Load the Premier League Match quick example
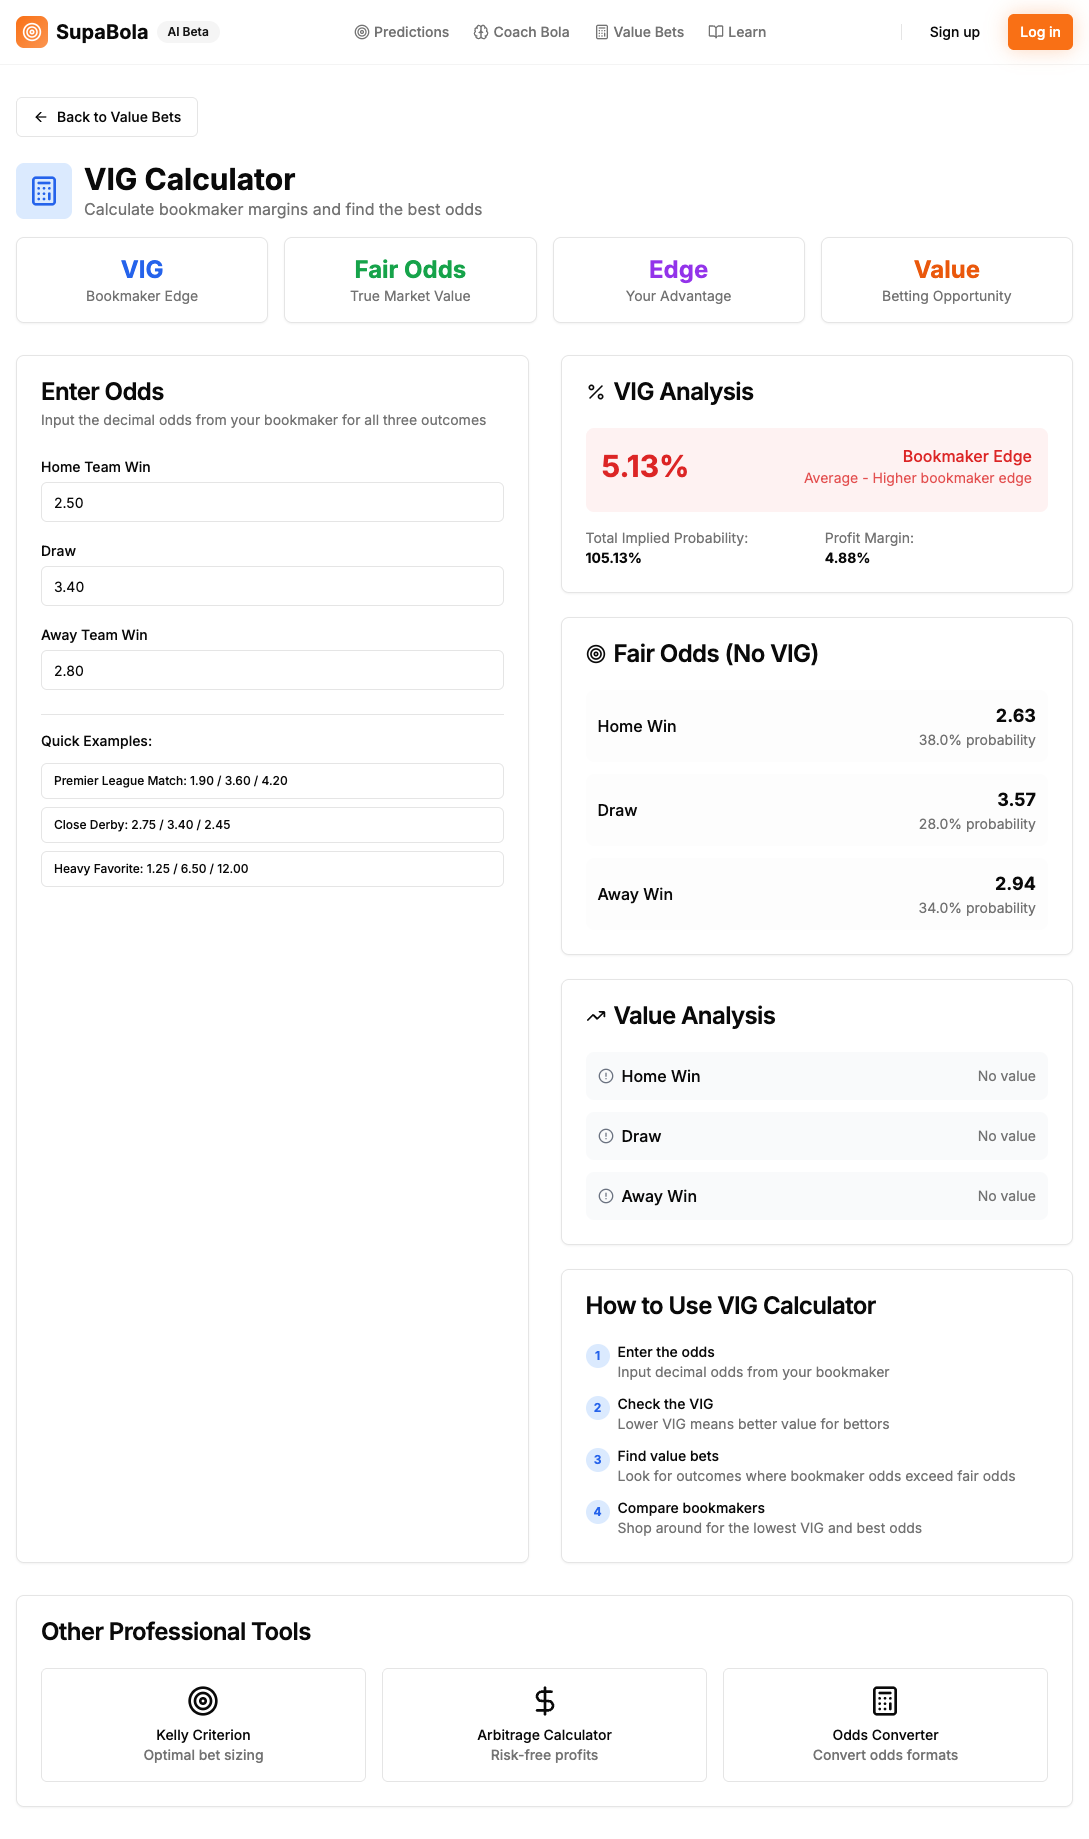This screenshot has height=1839, width=1089. tap(272, 781)
